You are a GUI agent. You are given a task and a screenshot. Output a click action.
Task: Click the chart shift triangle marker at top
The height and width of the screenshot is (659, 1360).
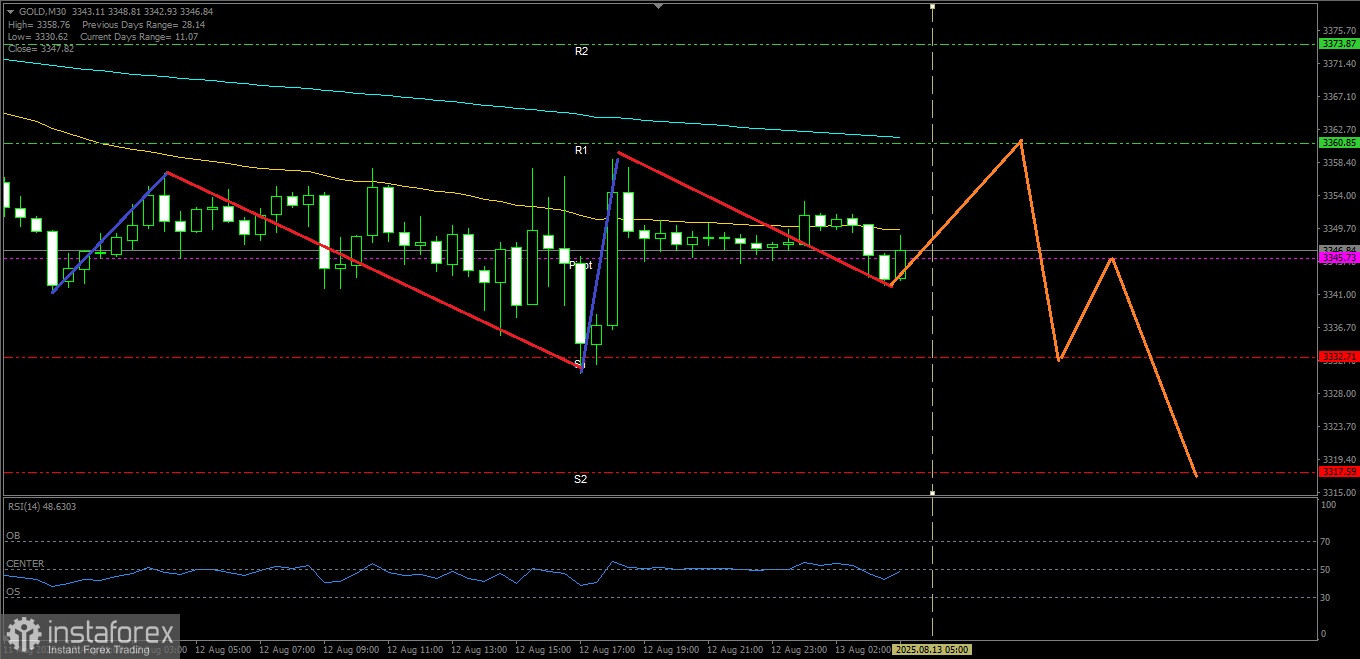pos(658,6)
